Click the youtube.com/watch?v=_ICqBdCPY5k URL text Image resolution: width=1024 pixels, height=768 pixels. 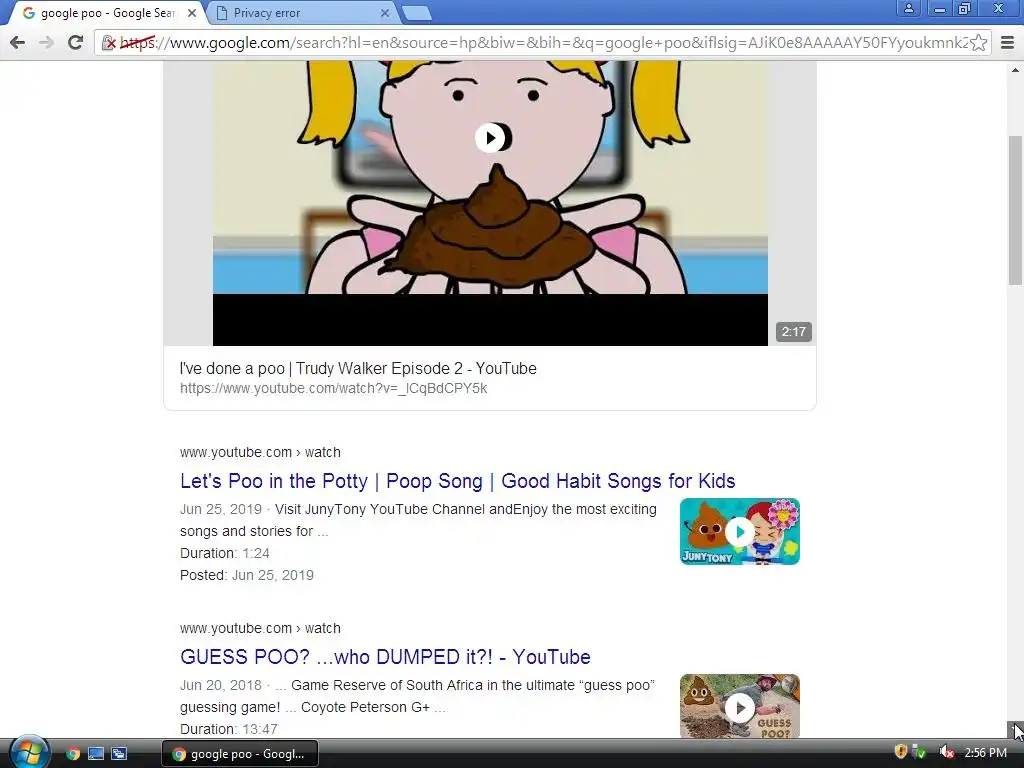[333, 389]
